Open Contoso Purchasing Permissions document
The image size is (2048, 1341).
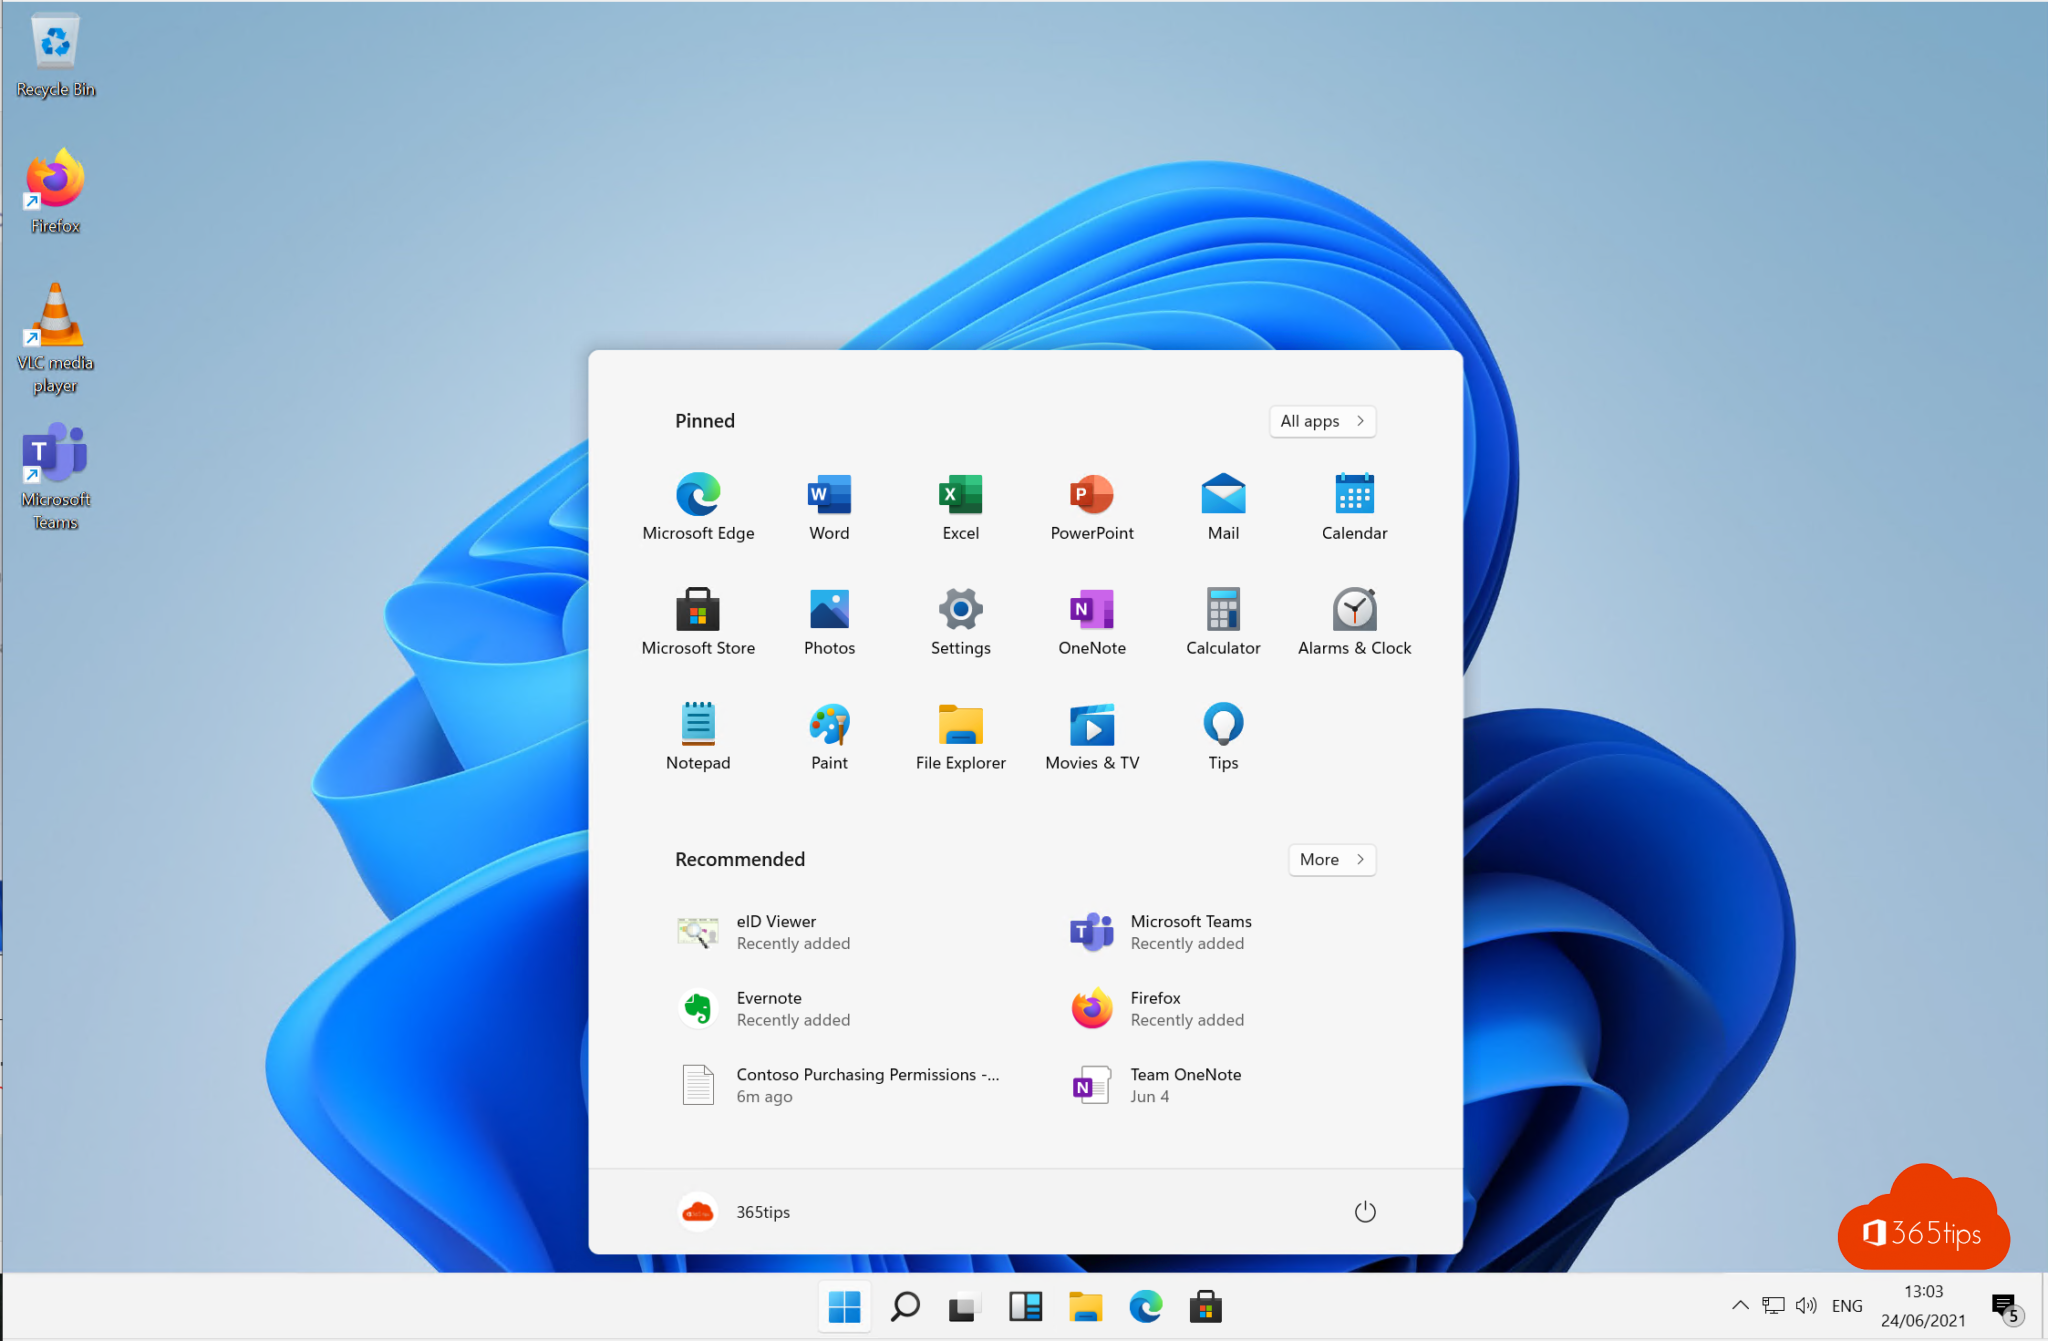pyautogui.click(x=840, y=1085)
